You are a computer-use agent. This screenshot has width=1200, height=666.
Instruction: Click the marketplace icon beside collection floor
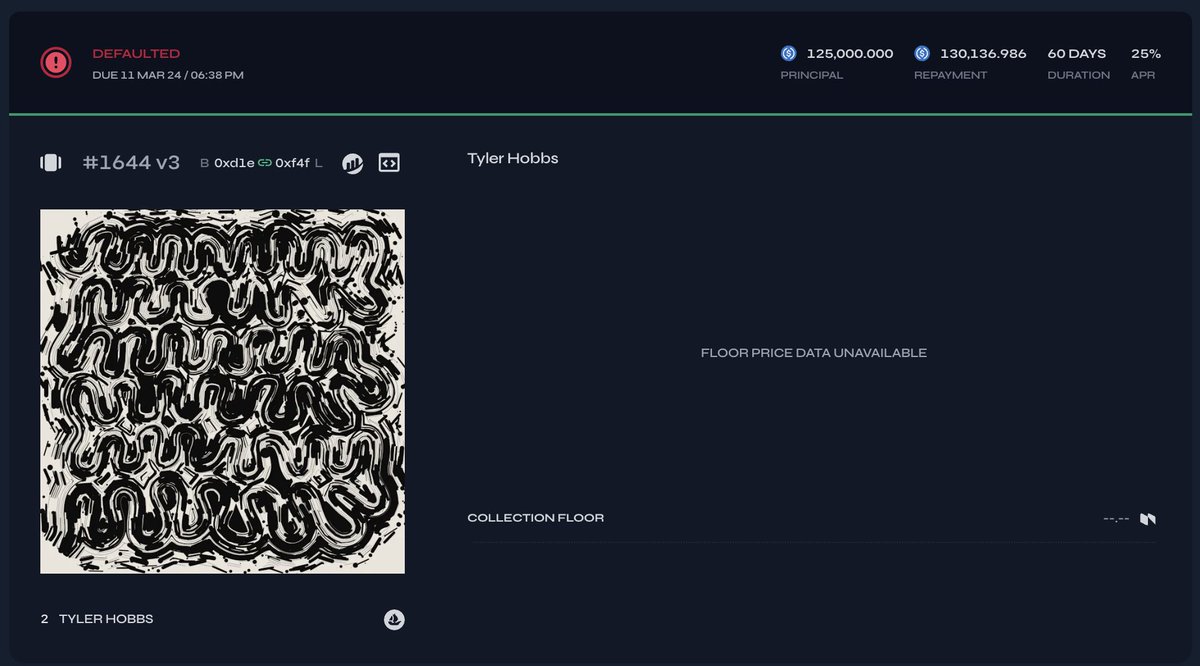(1148, 519)
